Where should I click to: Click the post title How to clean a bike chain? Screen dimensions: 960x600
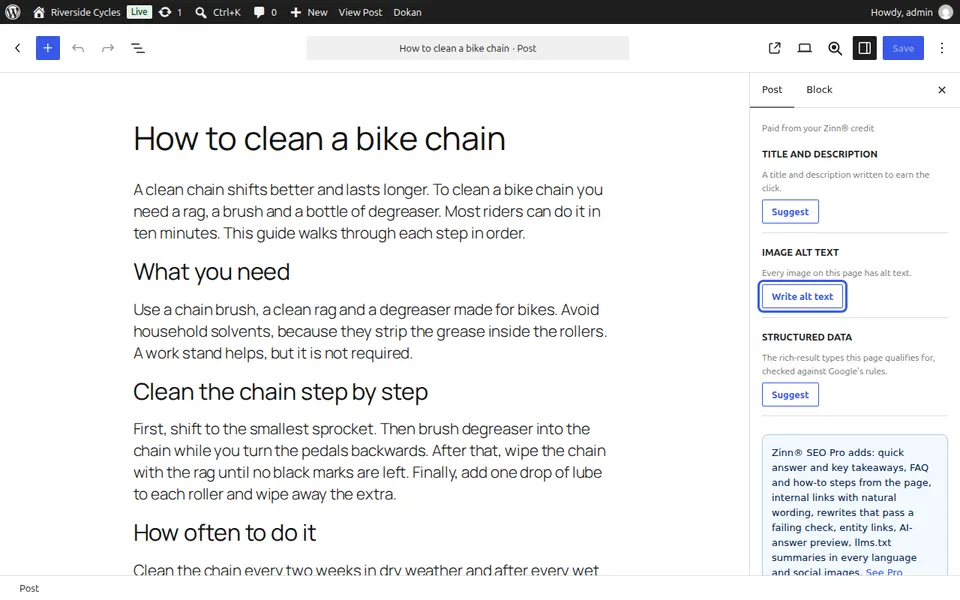tap(319, 138)
